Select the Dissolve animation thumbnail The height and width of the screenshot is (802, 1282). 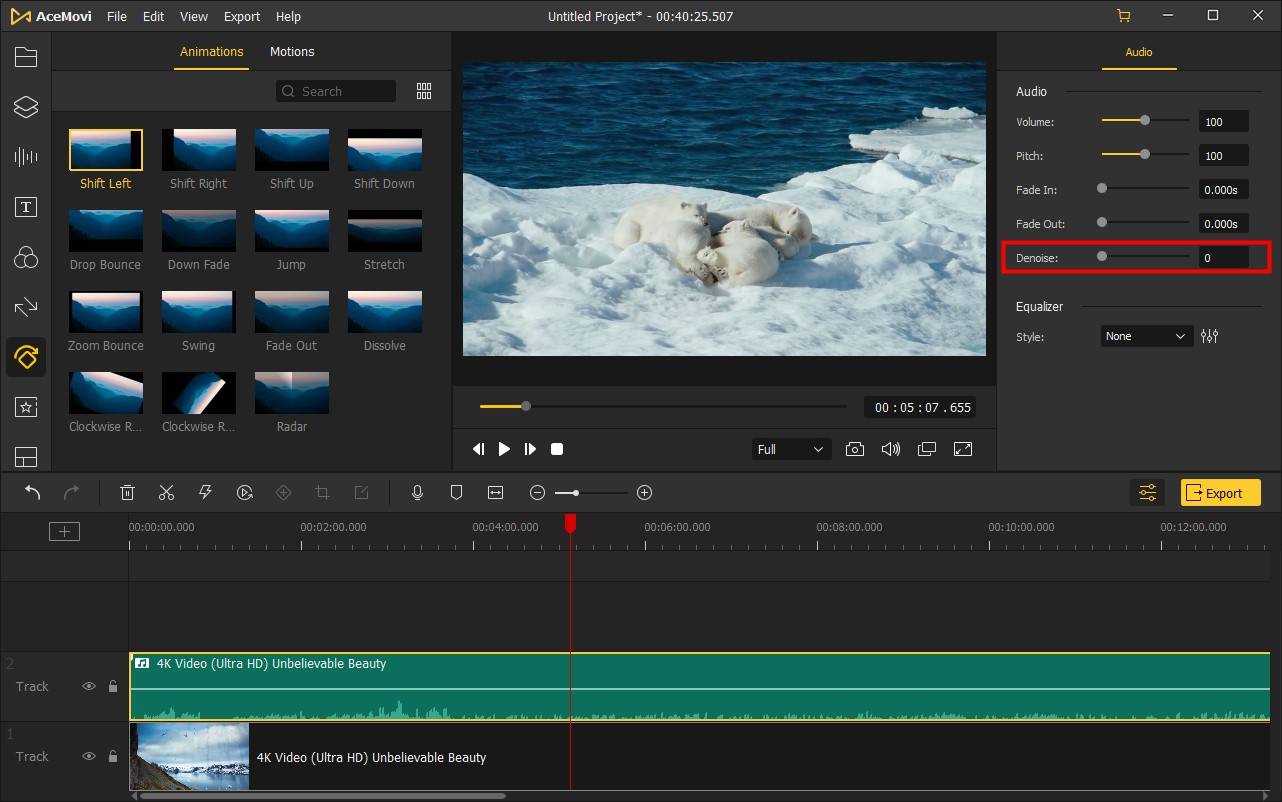click(x=385, y=312)
